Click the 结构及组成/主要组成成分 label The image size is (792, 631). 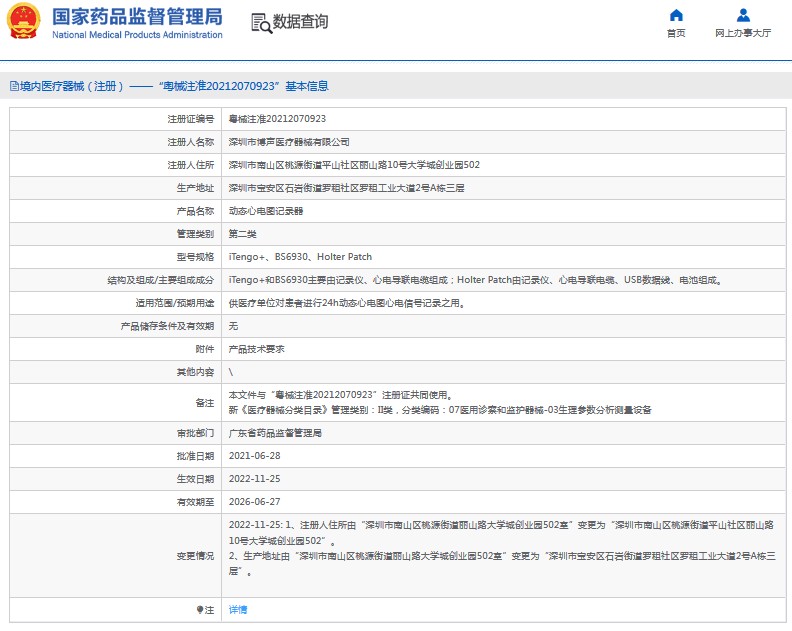point(161,280)
